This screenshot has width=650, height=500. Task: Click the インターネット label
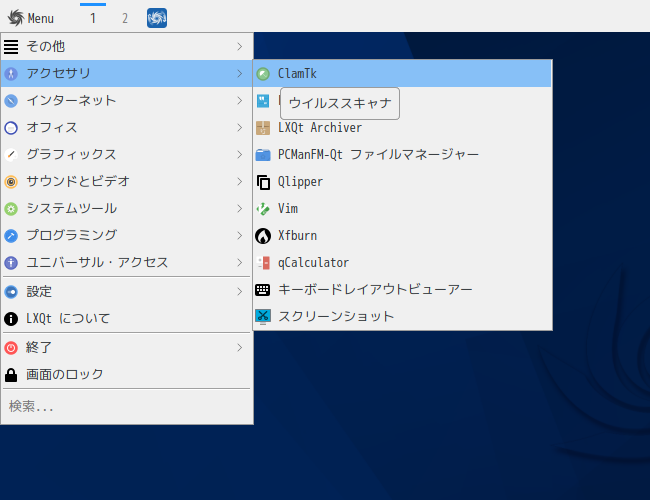click(71, 100)
